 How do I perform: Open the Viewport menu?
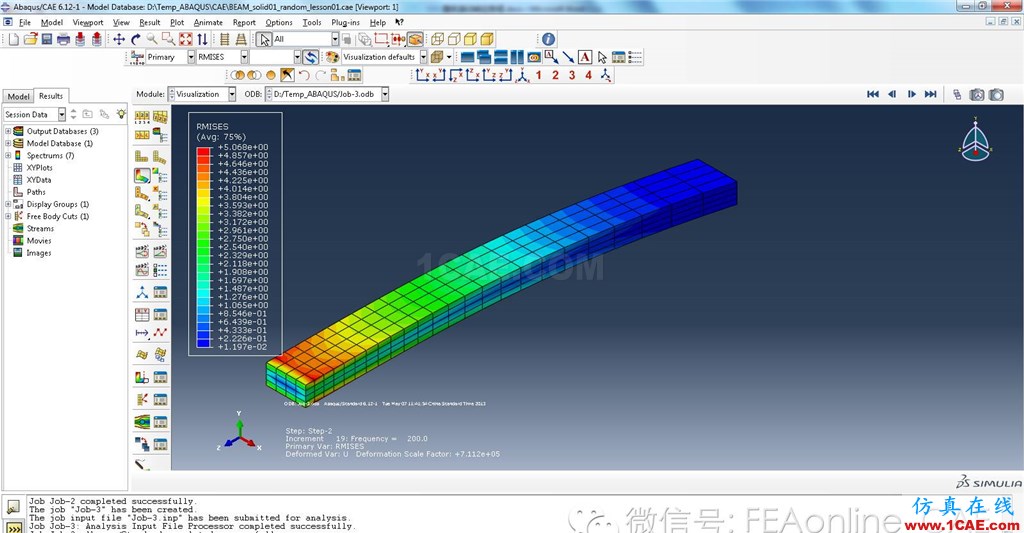tap(88, 22)
